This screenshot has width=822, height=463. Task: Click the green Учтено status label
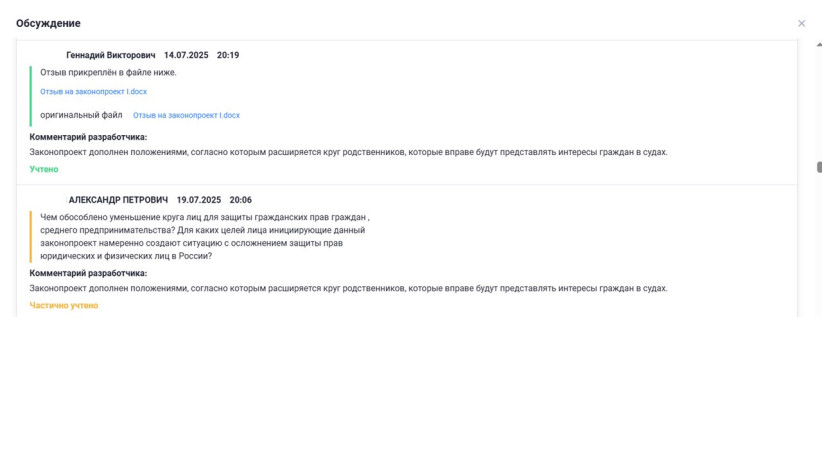tap(44, 169)
